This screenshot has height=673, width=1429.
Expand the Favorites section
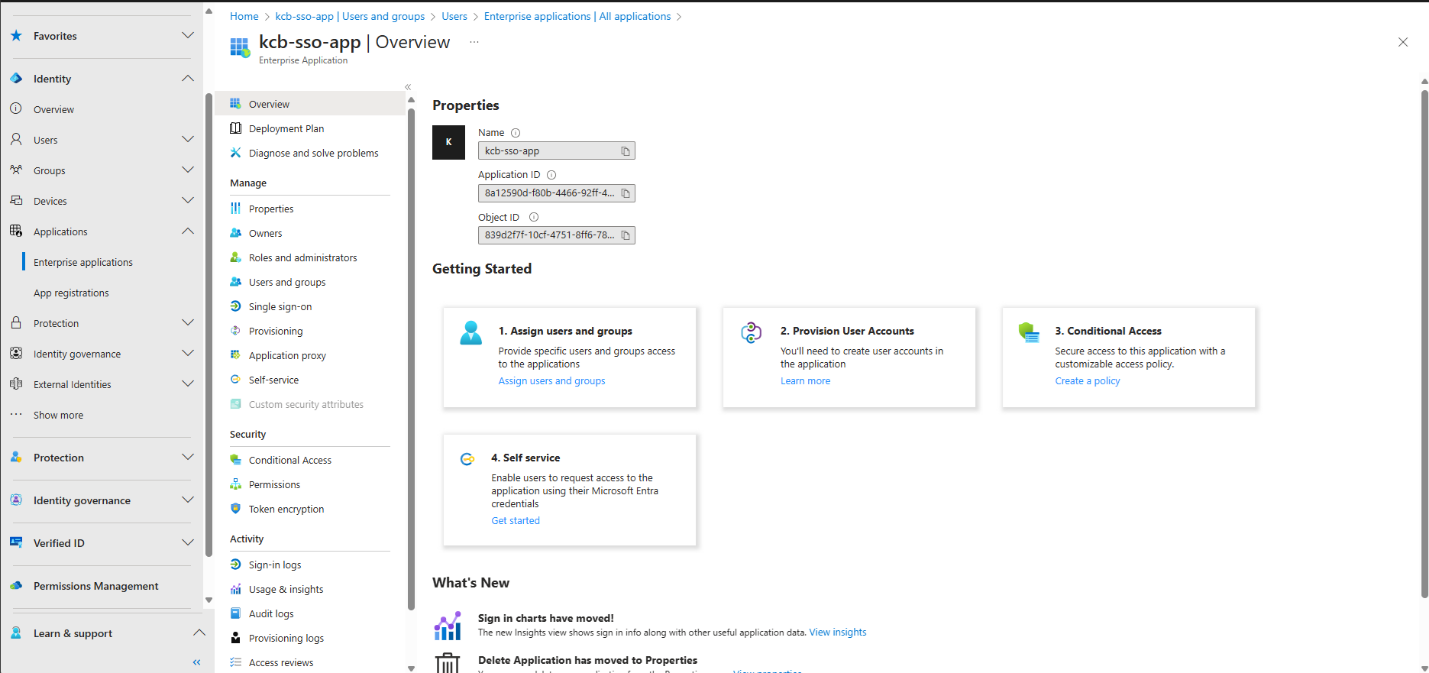[x=188, y=36]
